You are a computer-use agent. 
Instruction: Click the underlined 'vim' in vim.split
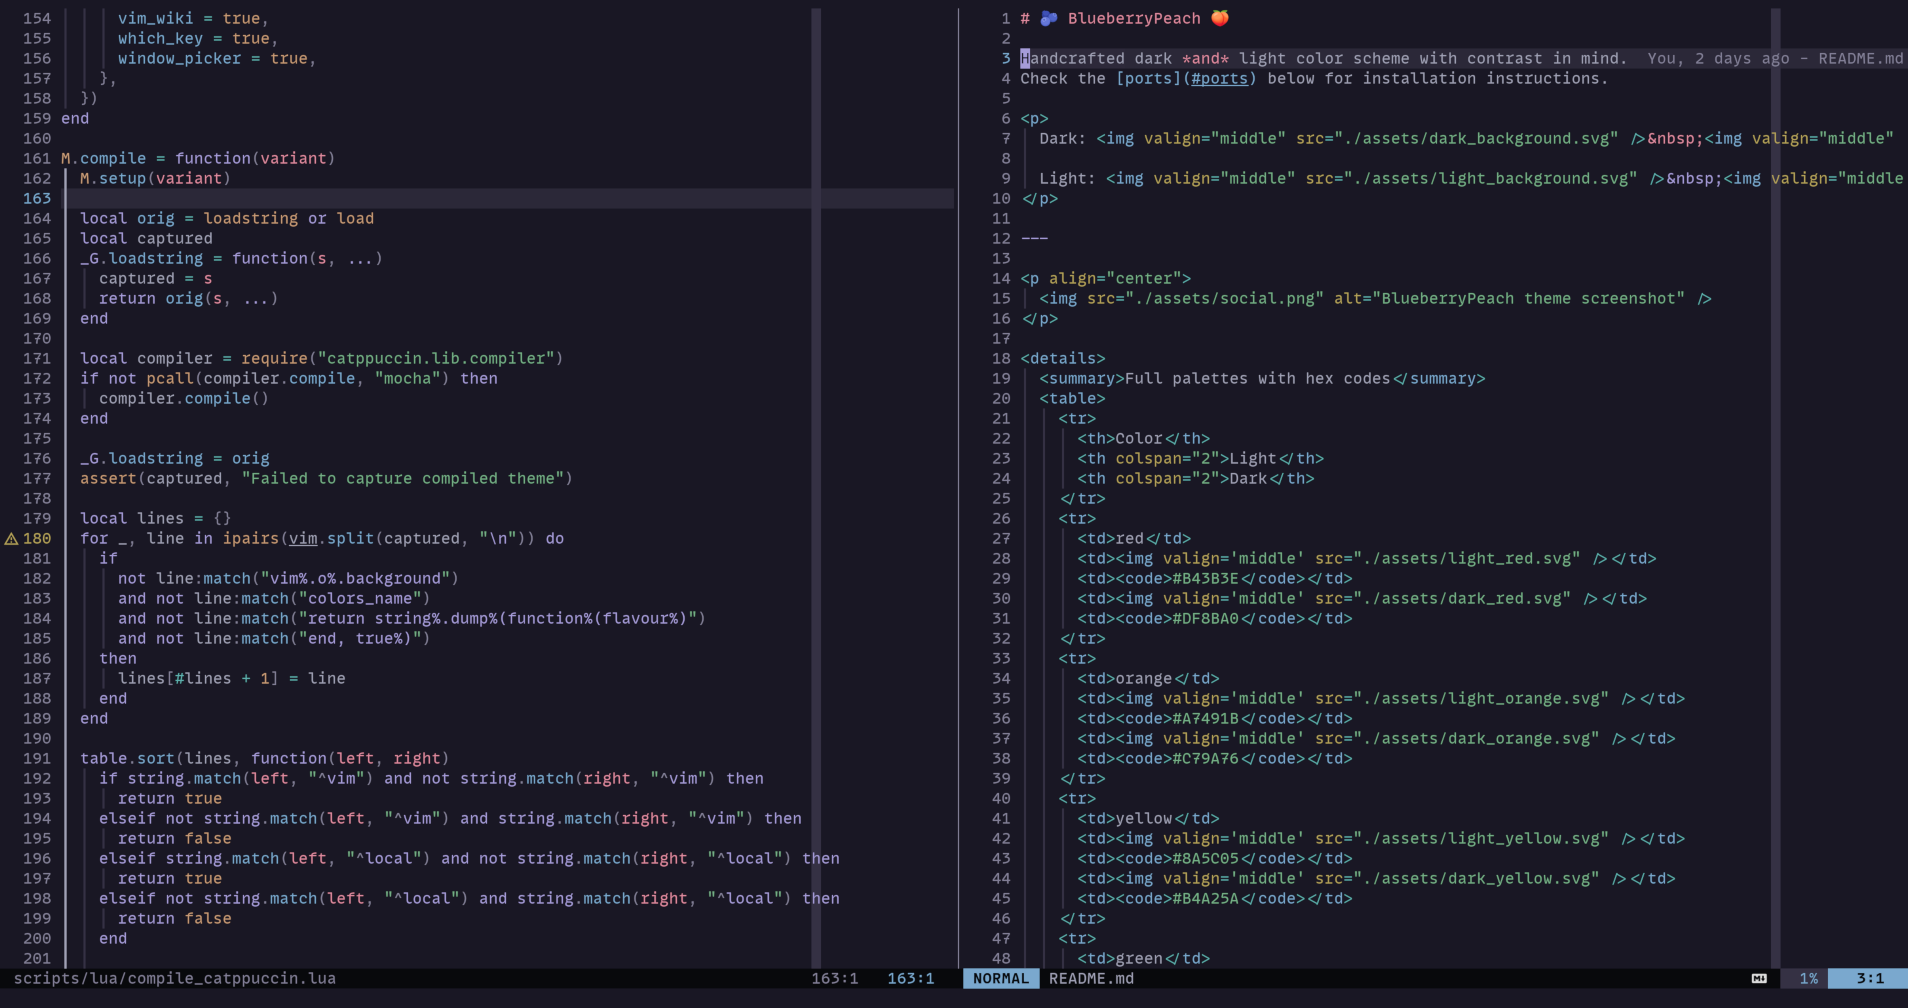pyautogui.click(x=303, y=538)
